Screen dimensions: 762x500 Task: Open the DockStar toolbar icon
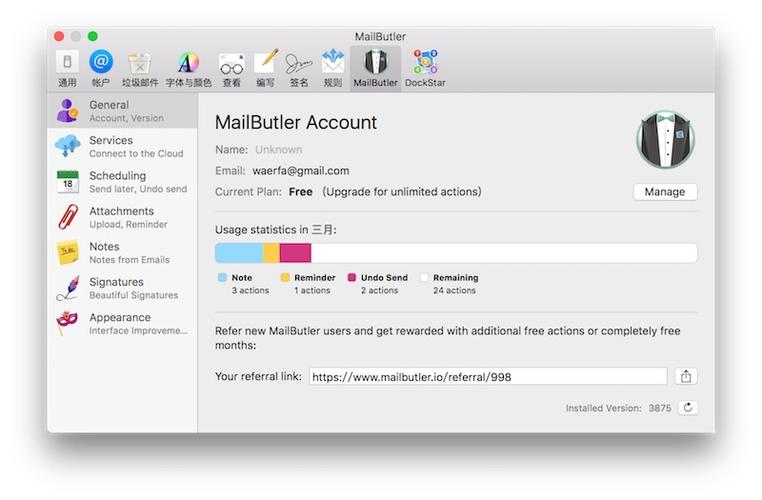(x=425, y=62)
